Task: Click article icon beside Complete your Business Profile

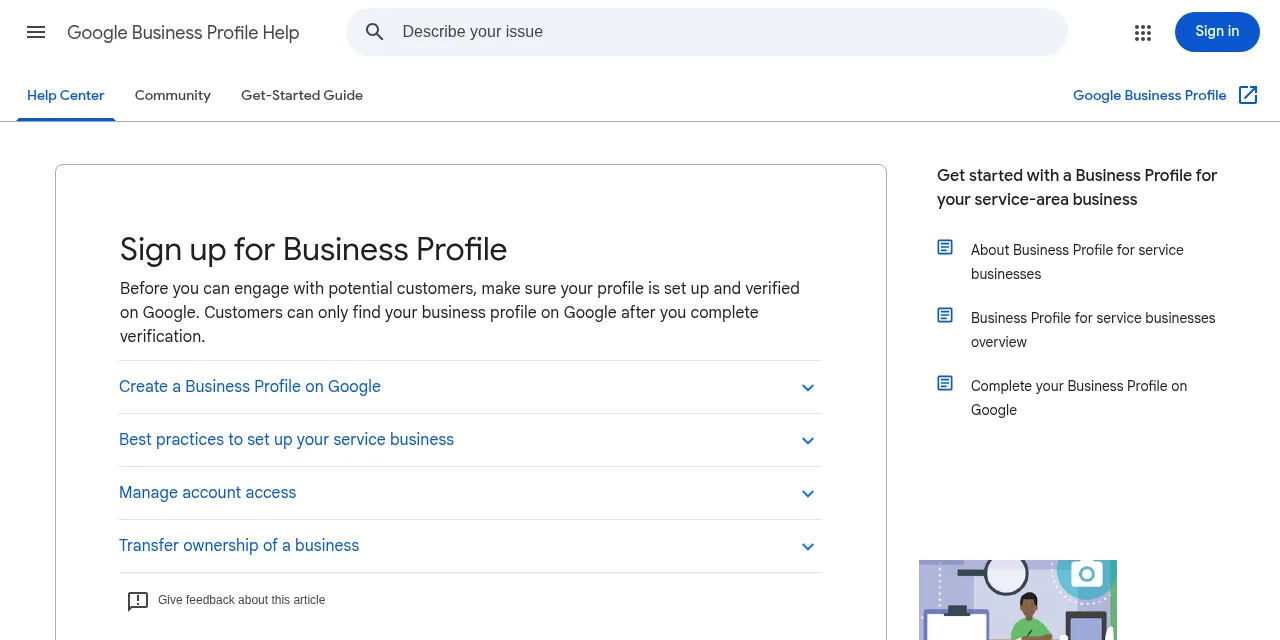Action: tap(945, 383)
